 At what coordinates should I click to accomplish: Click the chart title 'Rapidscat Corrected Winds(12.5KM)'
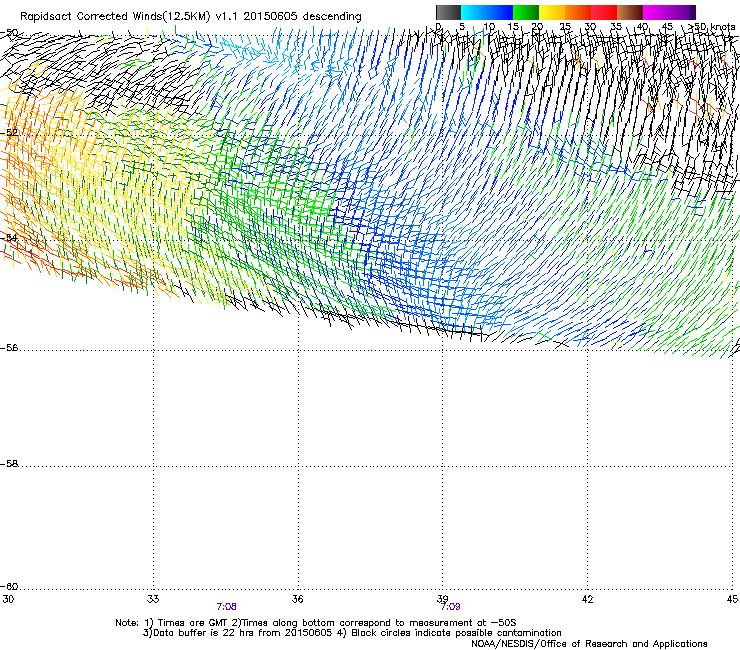coord(115,17)
